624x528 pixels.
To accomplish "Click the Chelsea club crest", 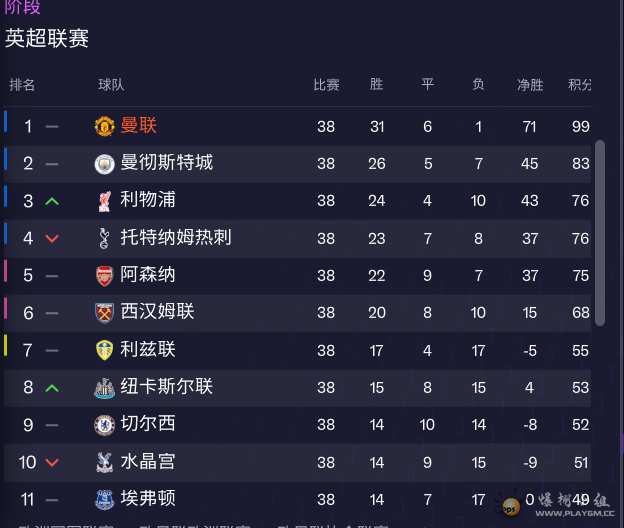I will pyautogui.click(x=104, y=424).
